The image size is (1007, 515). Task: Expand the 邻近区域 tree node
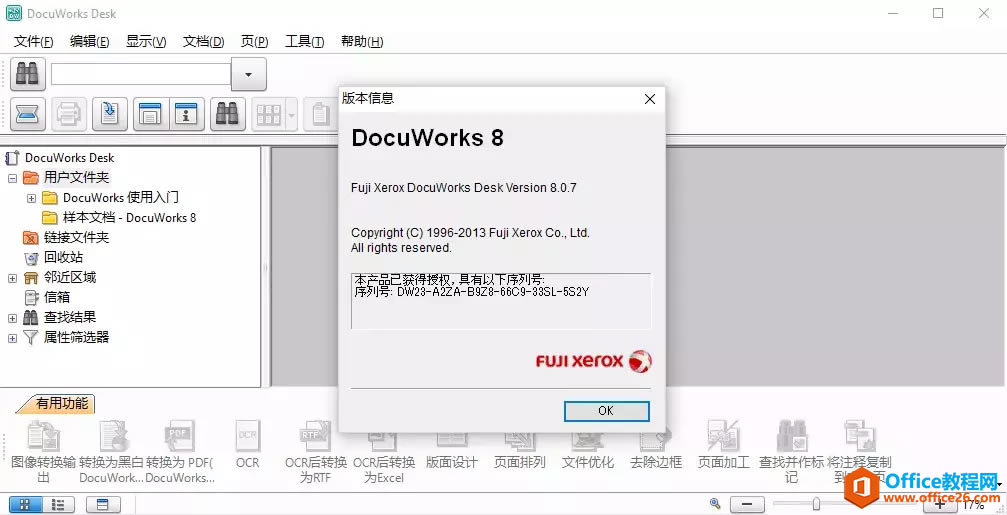click(12, 278)
